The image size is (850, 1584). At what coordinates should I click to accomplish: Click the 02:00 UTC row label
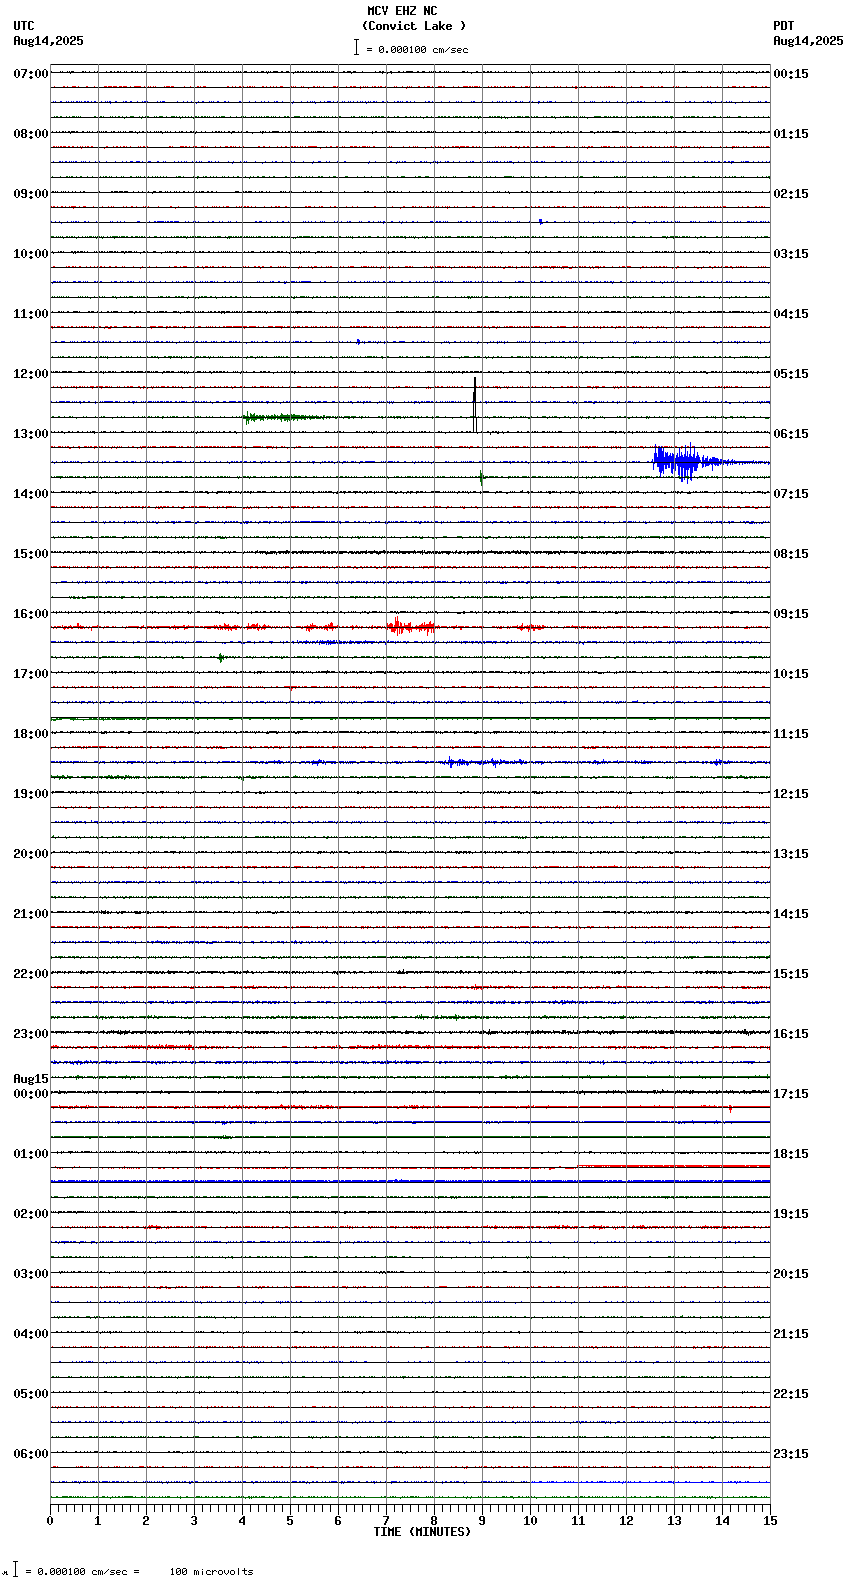pos(31,1214)
